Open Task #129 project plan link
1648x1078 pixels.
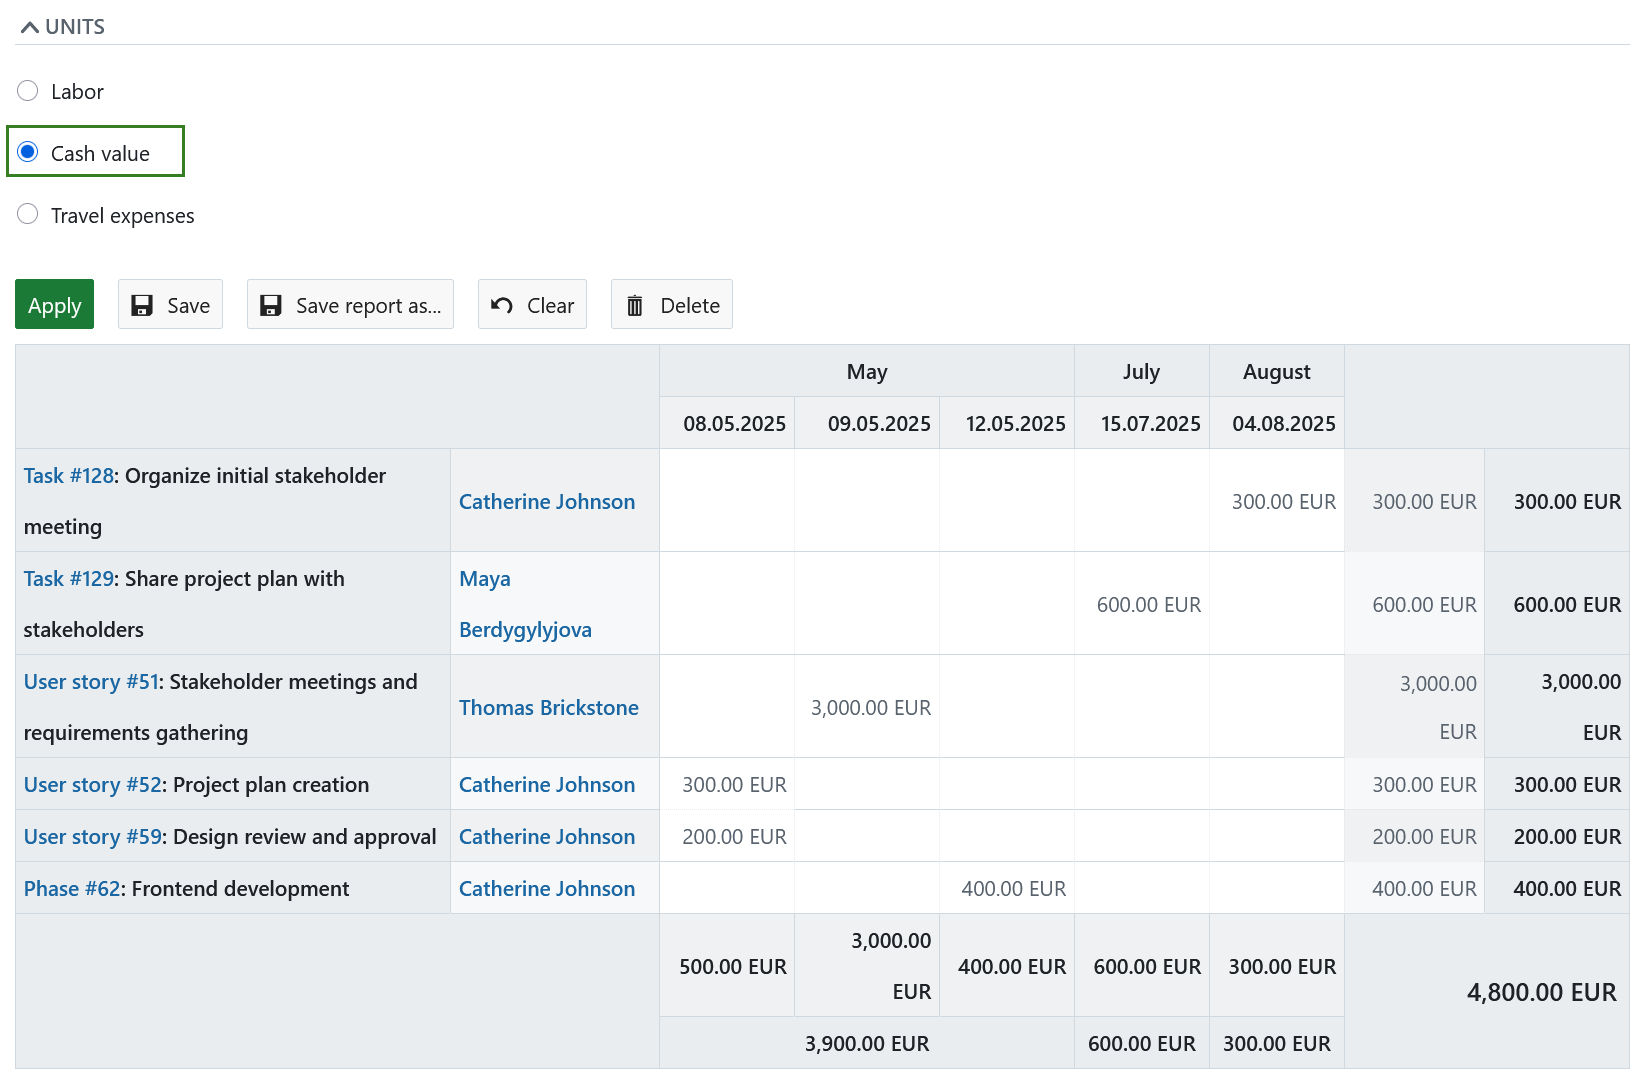(x=67, y=578)
